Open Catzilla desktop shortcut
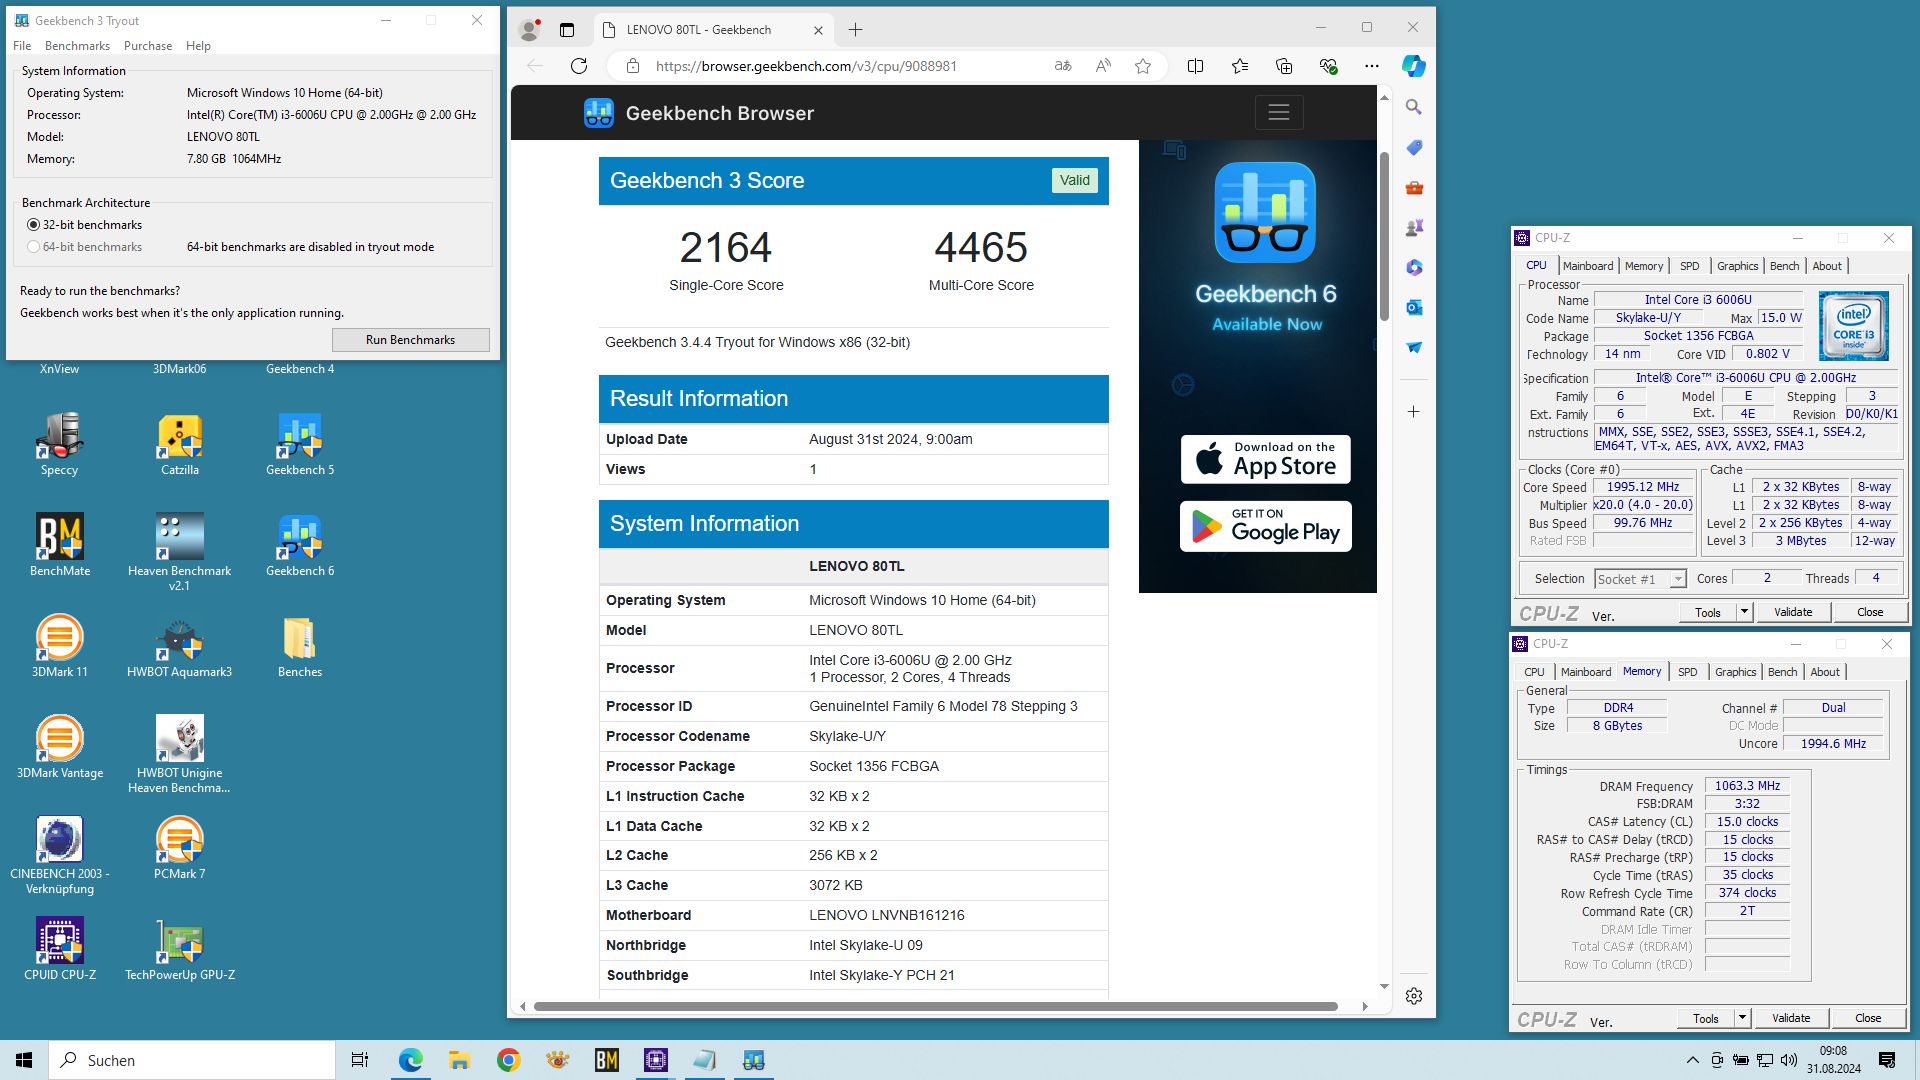The height and width of the screenshot is (1080, 1920). pyautogui.click(x=180, y=444)
